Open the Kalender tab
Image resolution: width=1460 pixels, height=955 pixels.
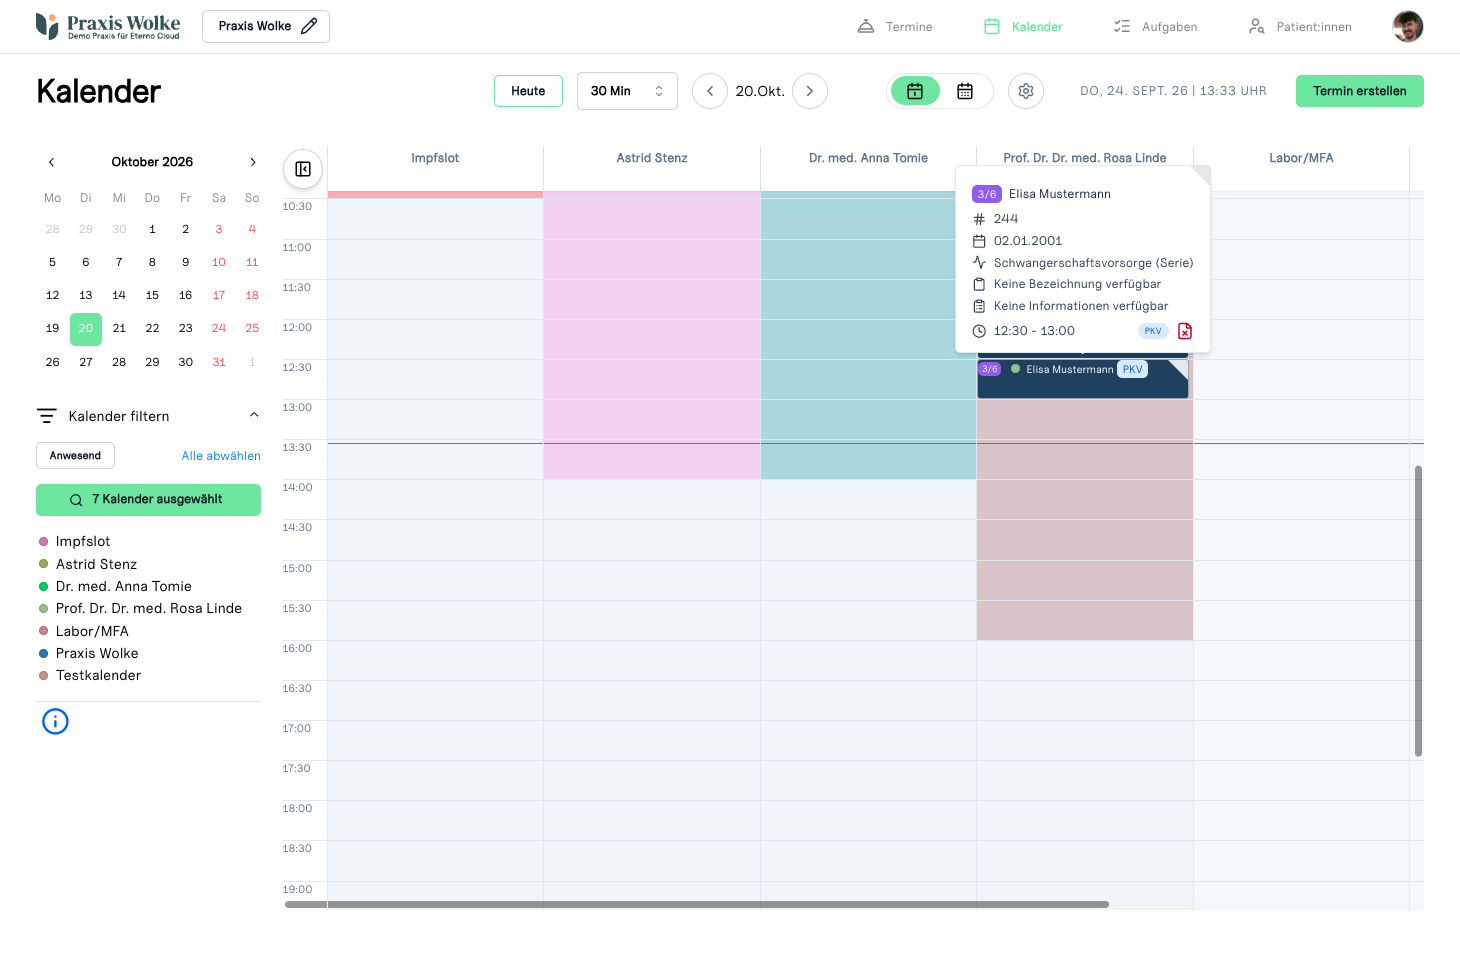click(x=1023, y=27)
